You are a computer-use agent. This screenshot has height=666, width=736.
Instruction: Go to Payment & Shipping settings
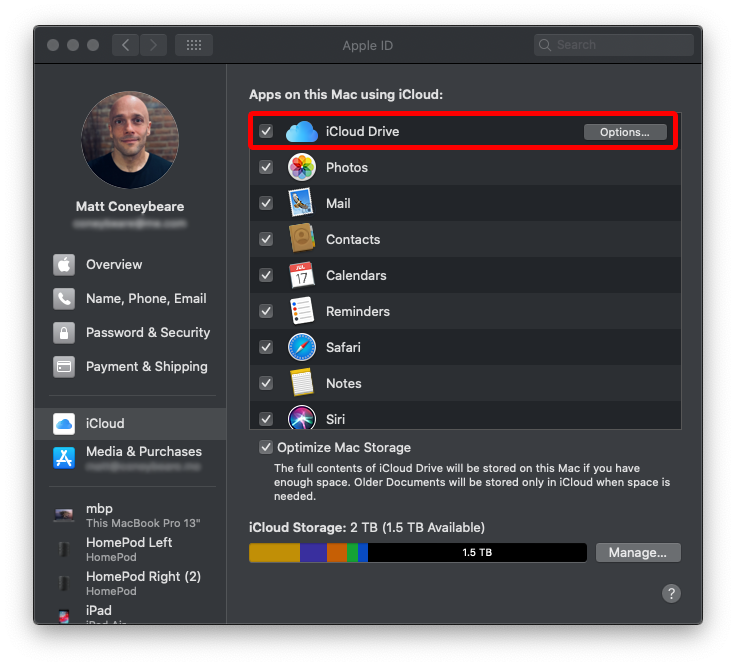click(146, 367)
